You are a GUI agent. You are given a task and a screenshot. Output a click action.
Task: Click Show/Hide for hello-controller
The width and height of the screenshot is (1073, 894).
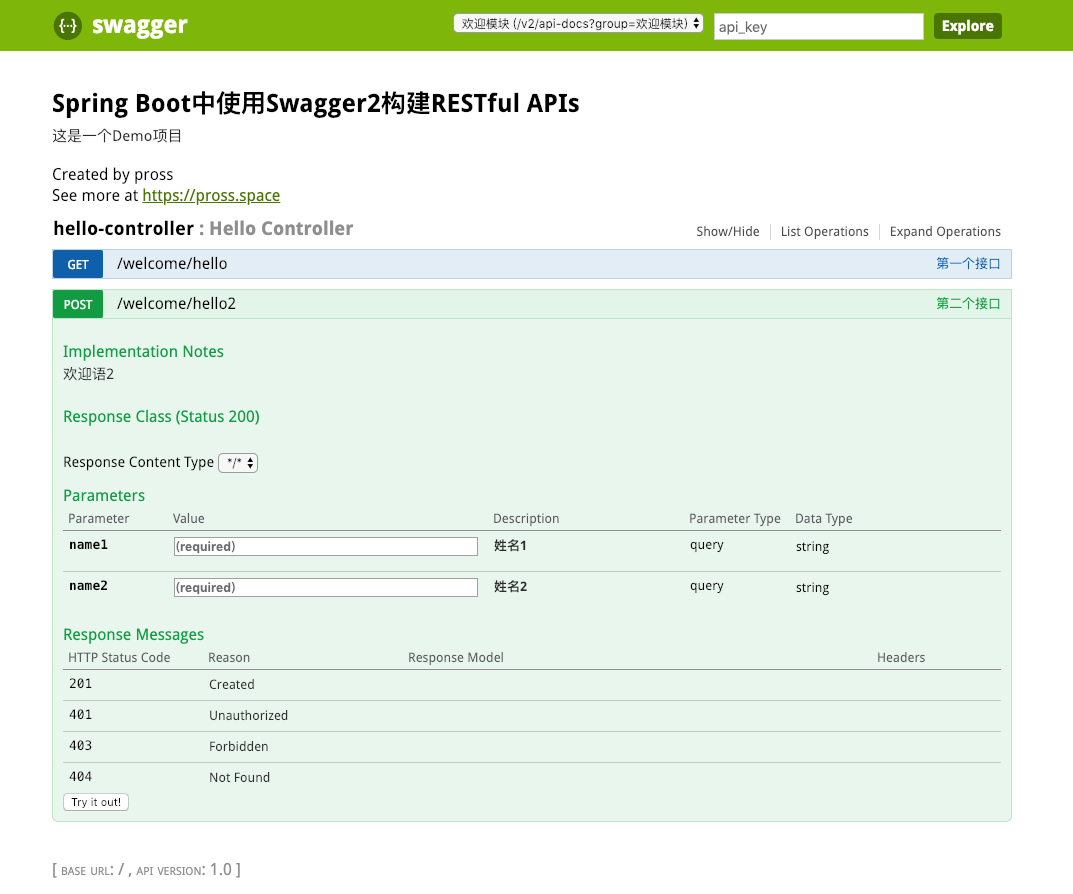pos(727,232)
